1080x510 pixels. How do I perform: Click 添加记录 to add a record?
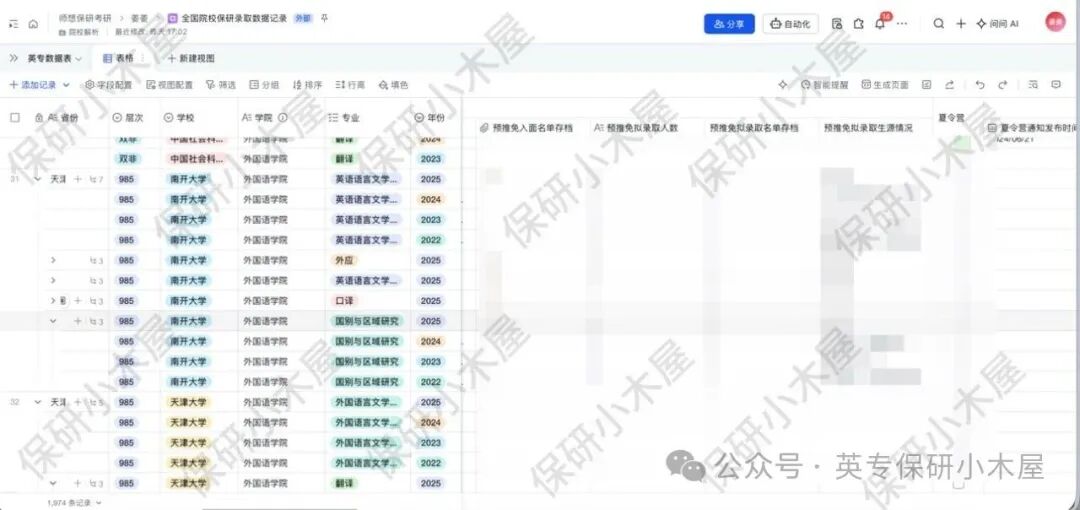(33, 85)
